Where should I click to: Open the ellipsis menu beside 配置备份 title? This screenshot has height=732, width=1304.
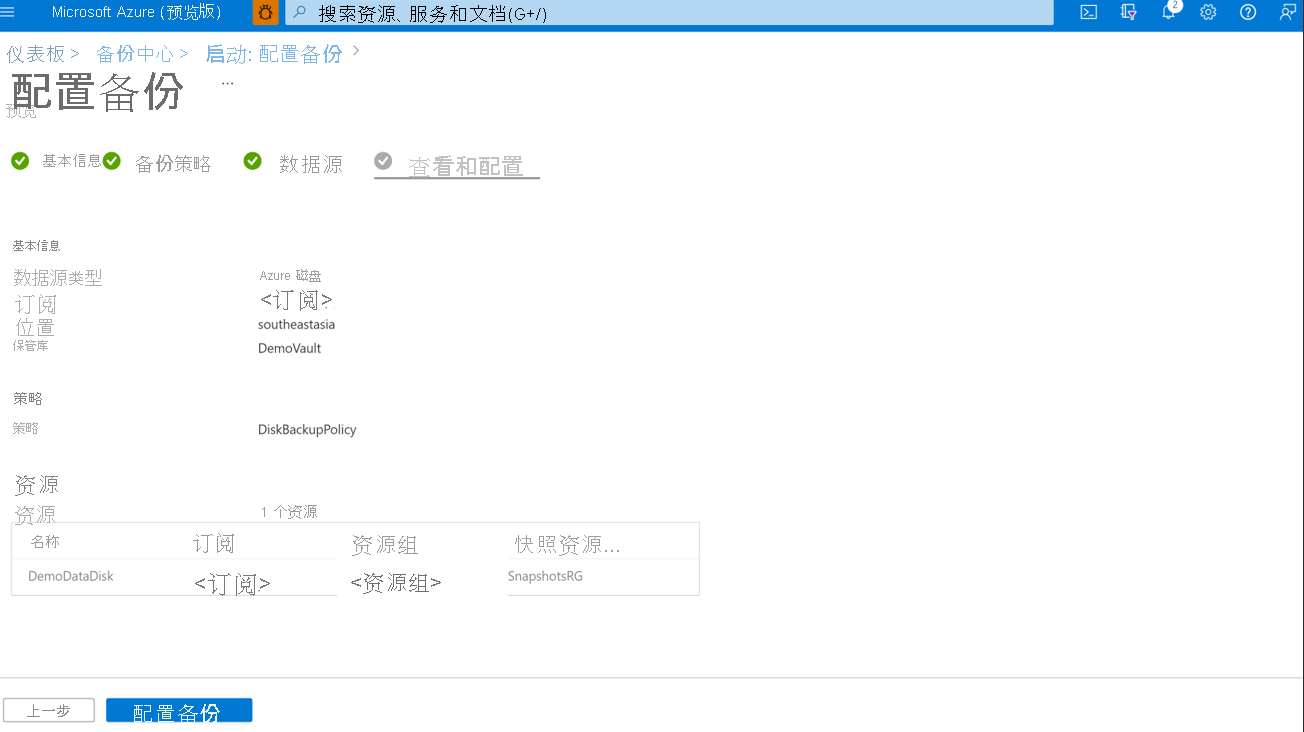[228, 83]
